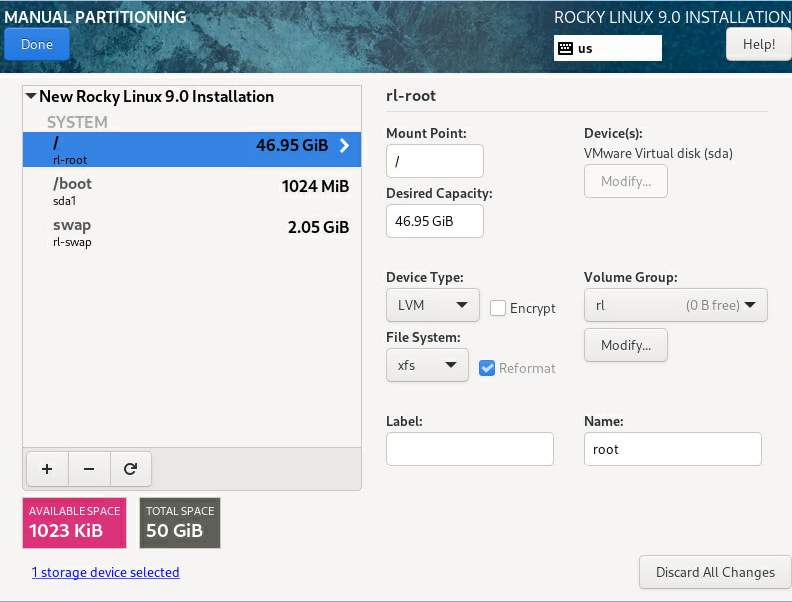Click Modify under Volume Group
The image size is (792, 602).
pos(625,345)
